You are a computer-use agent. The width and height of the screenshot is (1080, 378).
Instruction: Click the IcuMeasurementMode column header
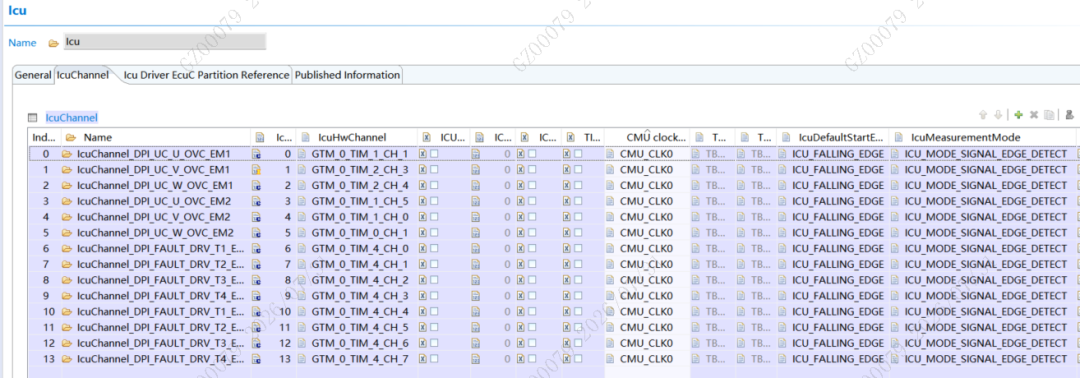[982, 137]
